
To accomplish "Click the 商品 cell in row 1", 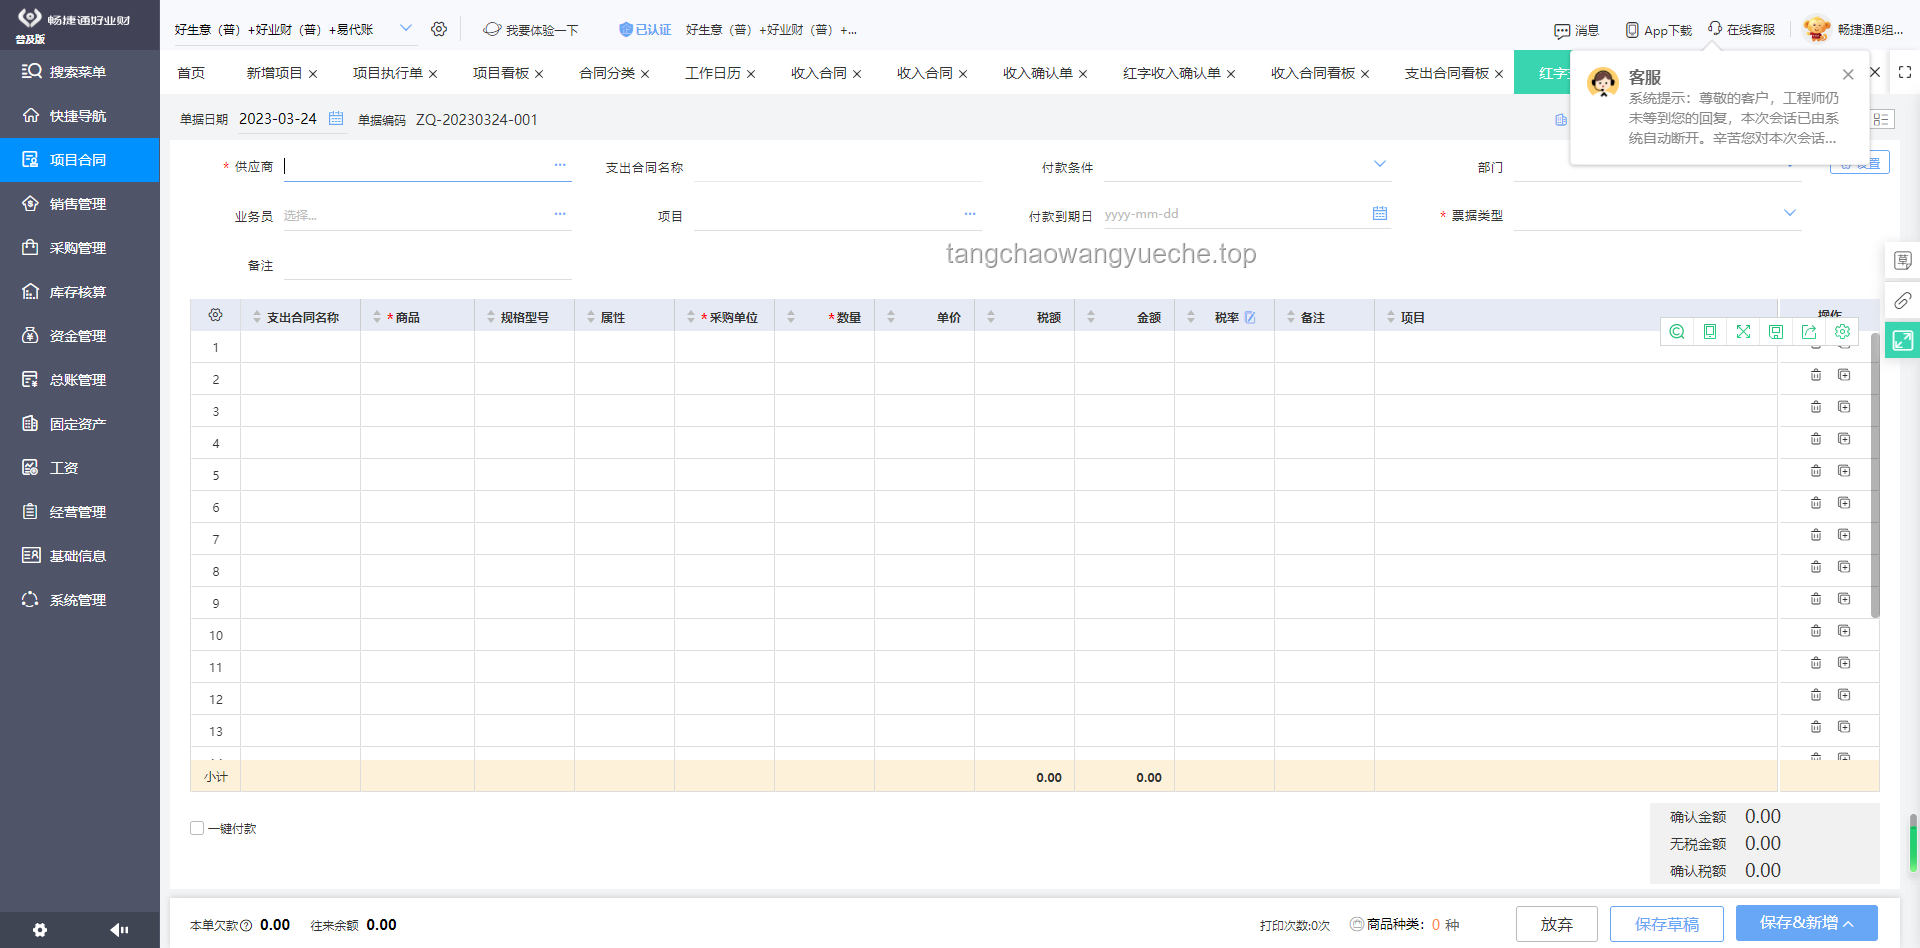I will point(417,347).
